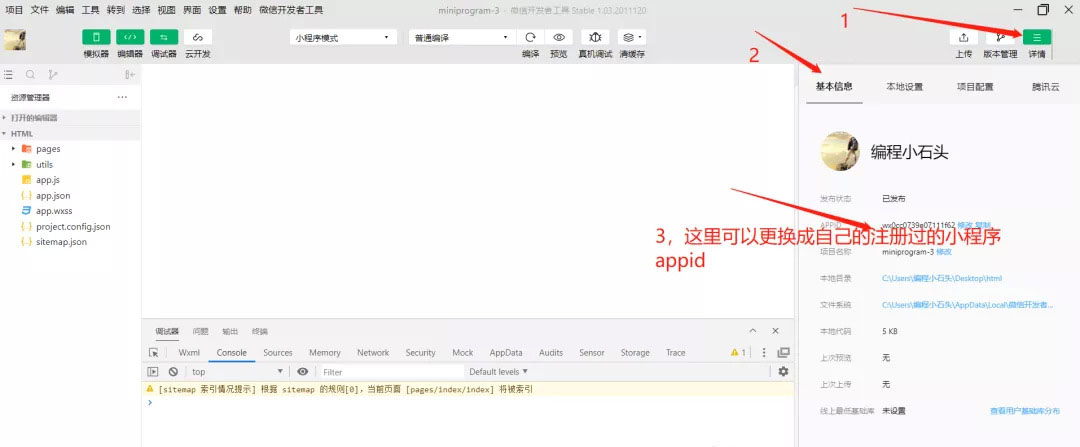Open console settings gear icon
The image size is (1080, 447).
click(783, 371)
